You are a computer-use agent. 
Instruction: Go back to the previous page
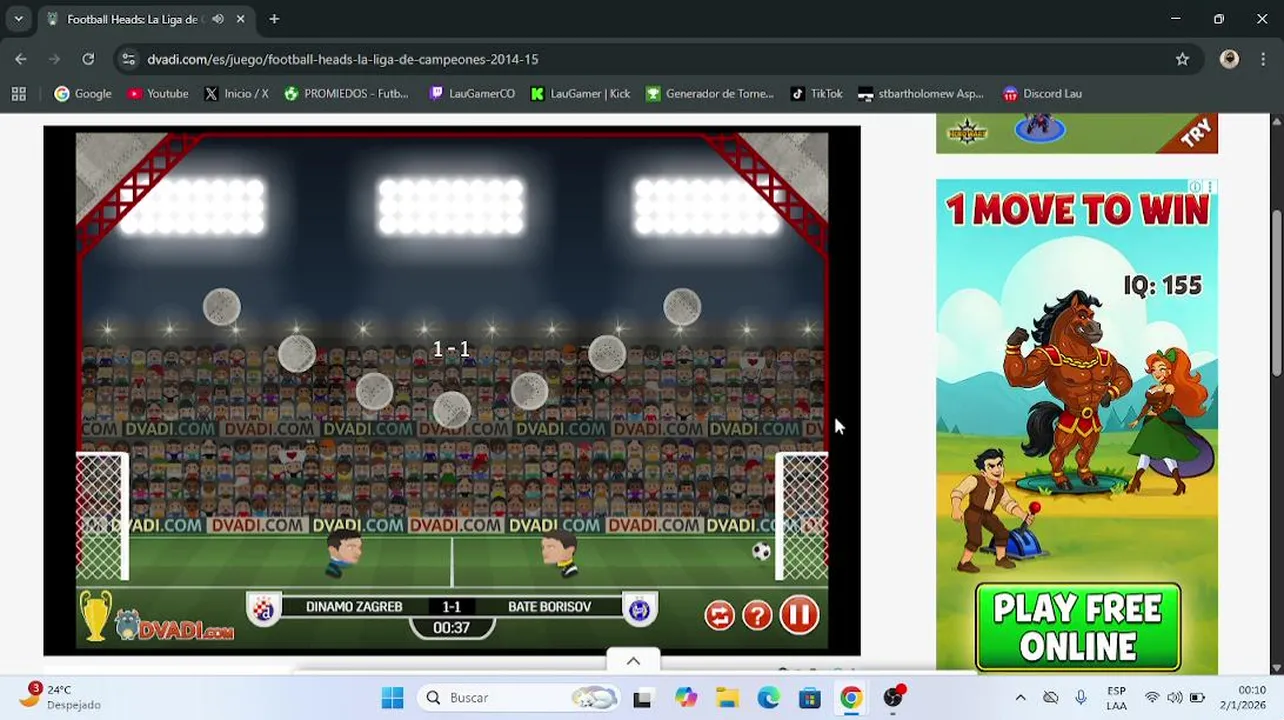pyautogui.click(x=21, y=59)
